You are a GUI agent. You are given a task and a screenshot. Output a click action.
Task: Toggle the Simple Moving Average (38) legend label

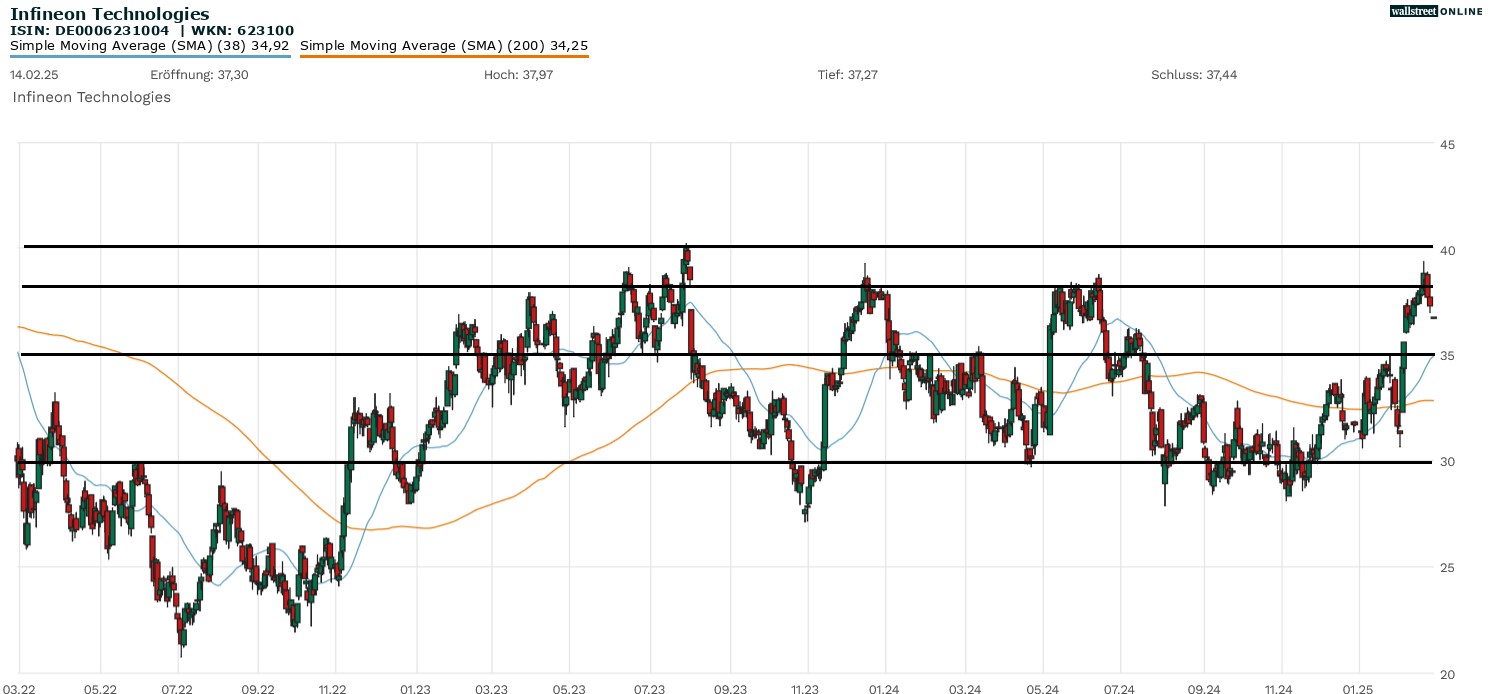pos(149,45)
